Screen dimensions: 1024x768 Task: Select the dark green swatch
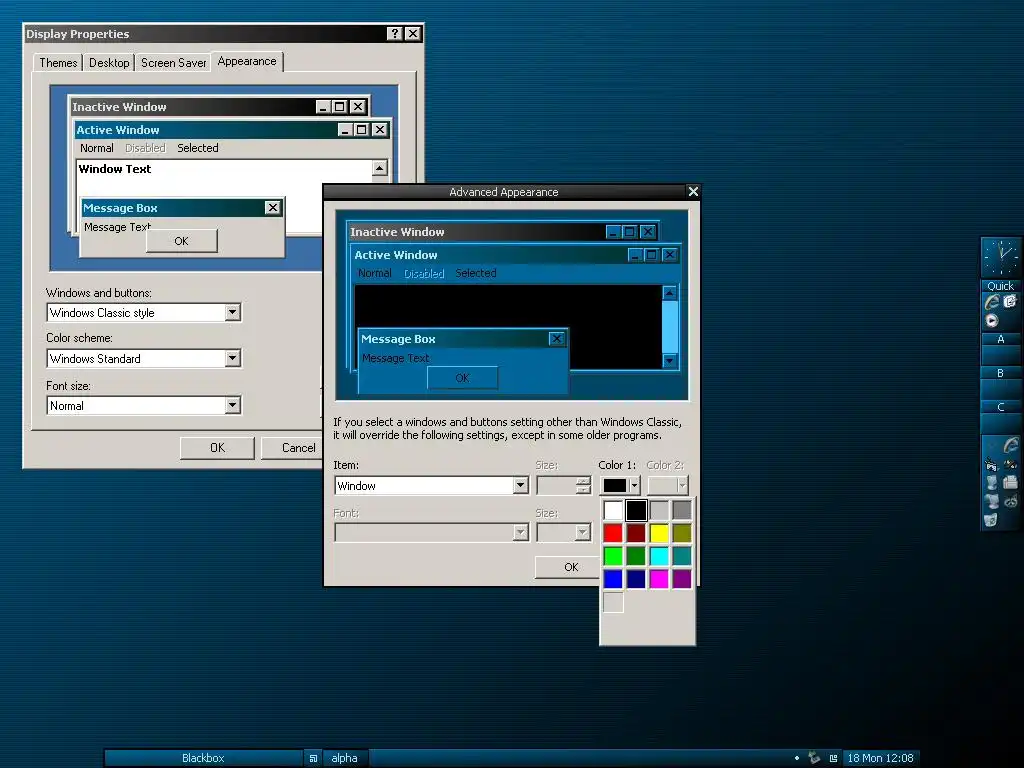pos(636,556)
